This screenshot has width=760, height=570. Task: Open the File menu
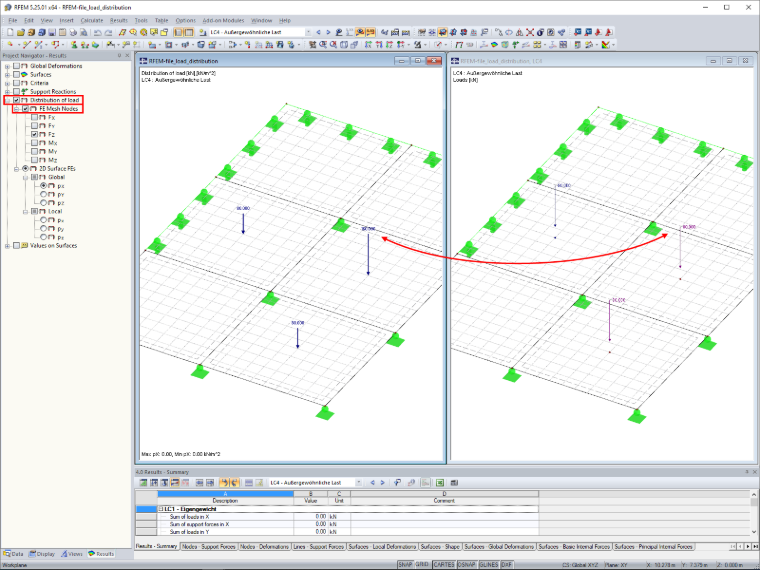pos(13,20)
